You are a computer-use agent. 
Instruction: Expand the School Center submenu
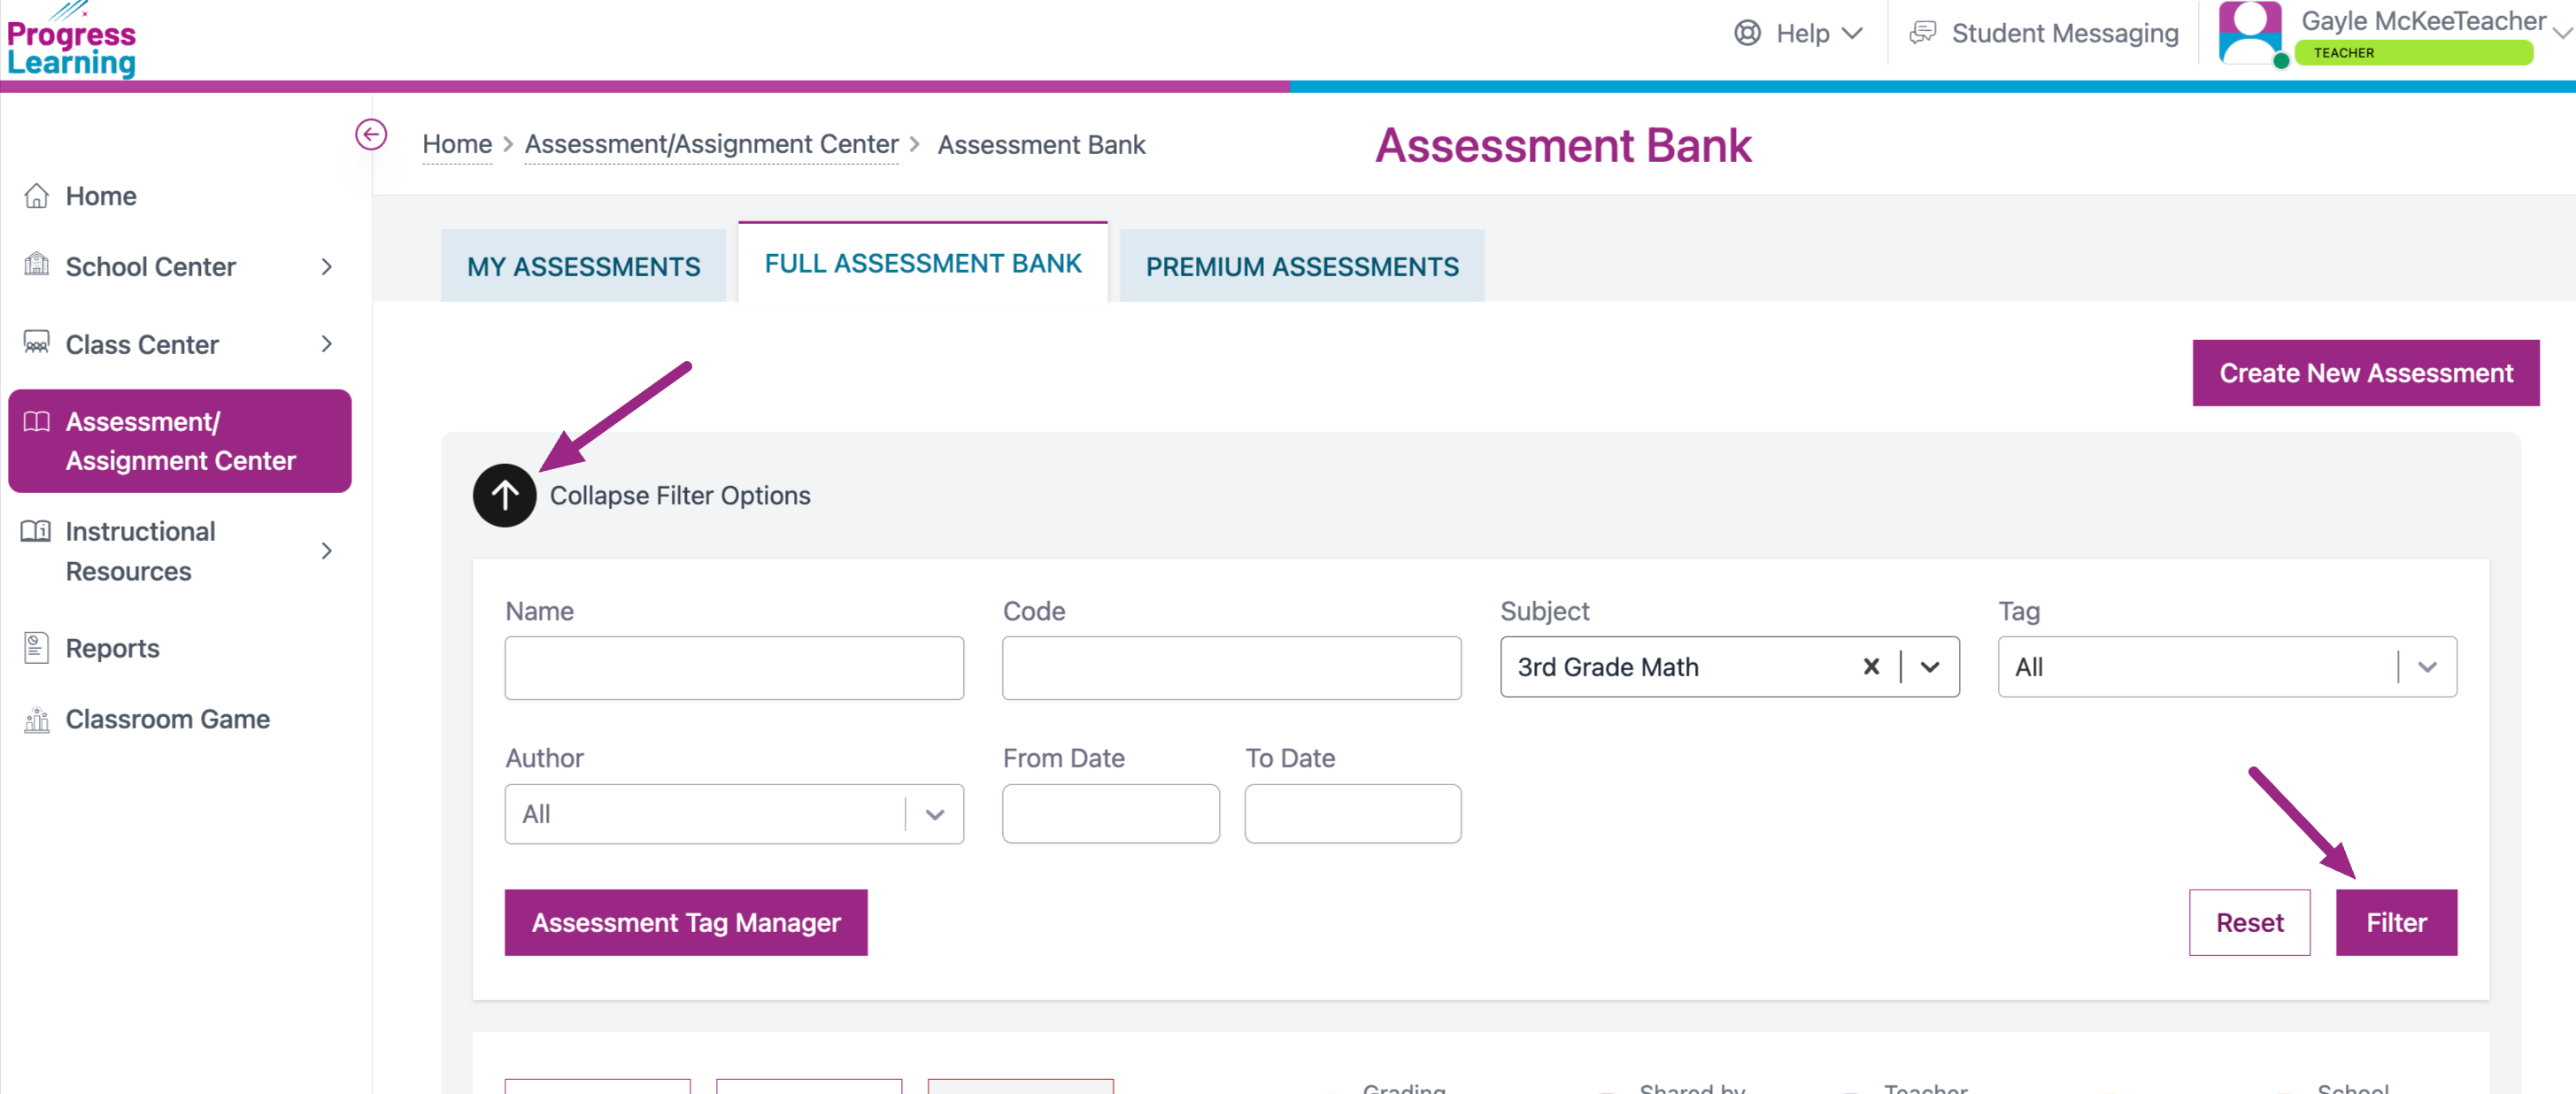(326, 267)
